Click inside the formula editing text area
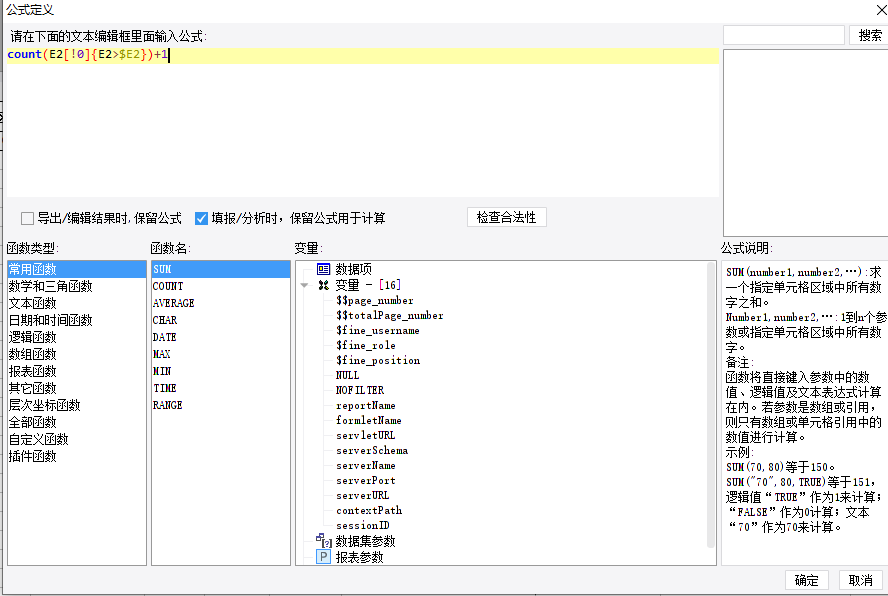Viewport: 888px width, 596px height. click(x=362, y=123)
